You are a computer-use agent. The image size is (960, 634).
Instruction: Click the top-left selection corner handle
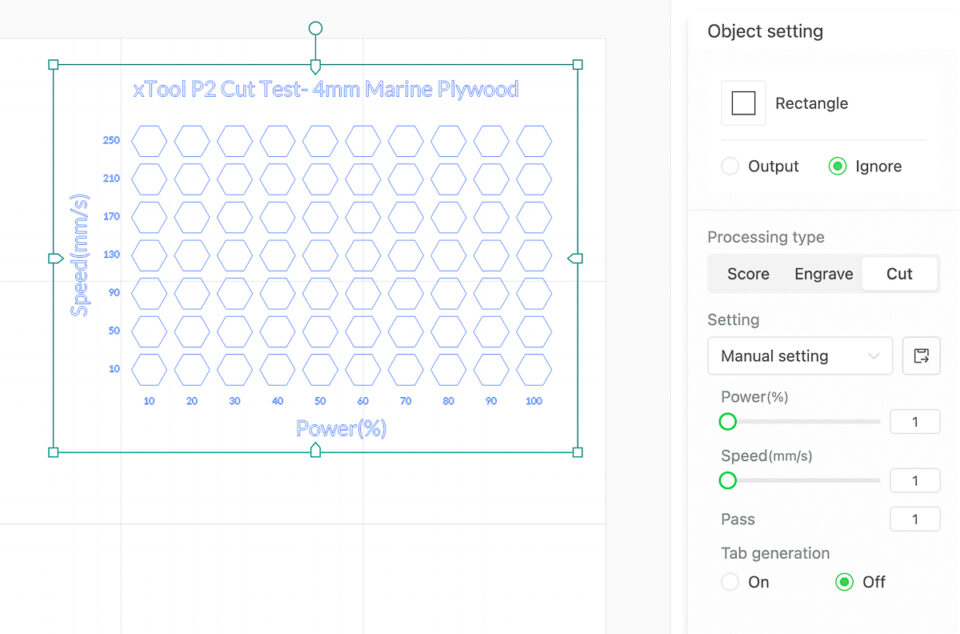(x=52, y=65)
